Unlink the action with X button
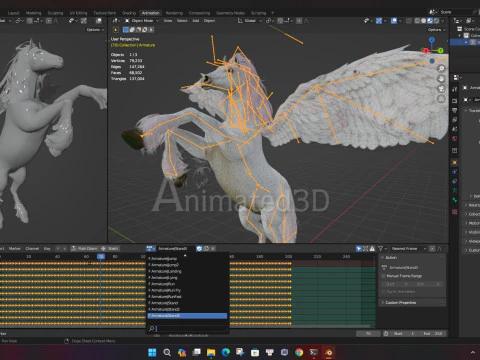 pyautogui.click(x=213, y=249)
